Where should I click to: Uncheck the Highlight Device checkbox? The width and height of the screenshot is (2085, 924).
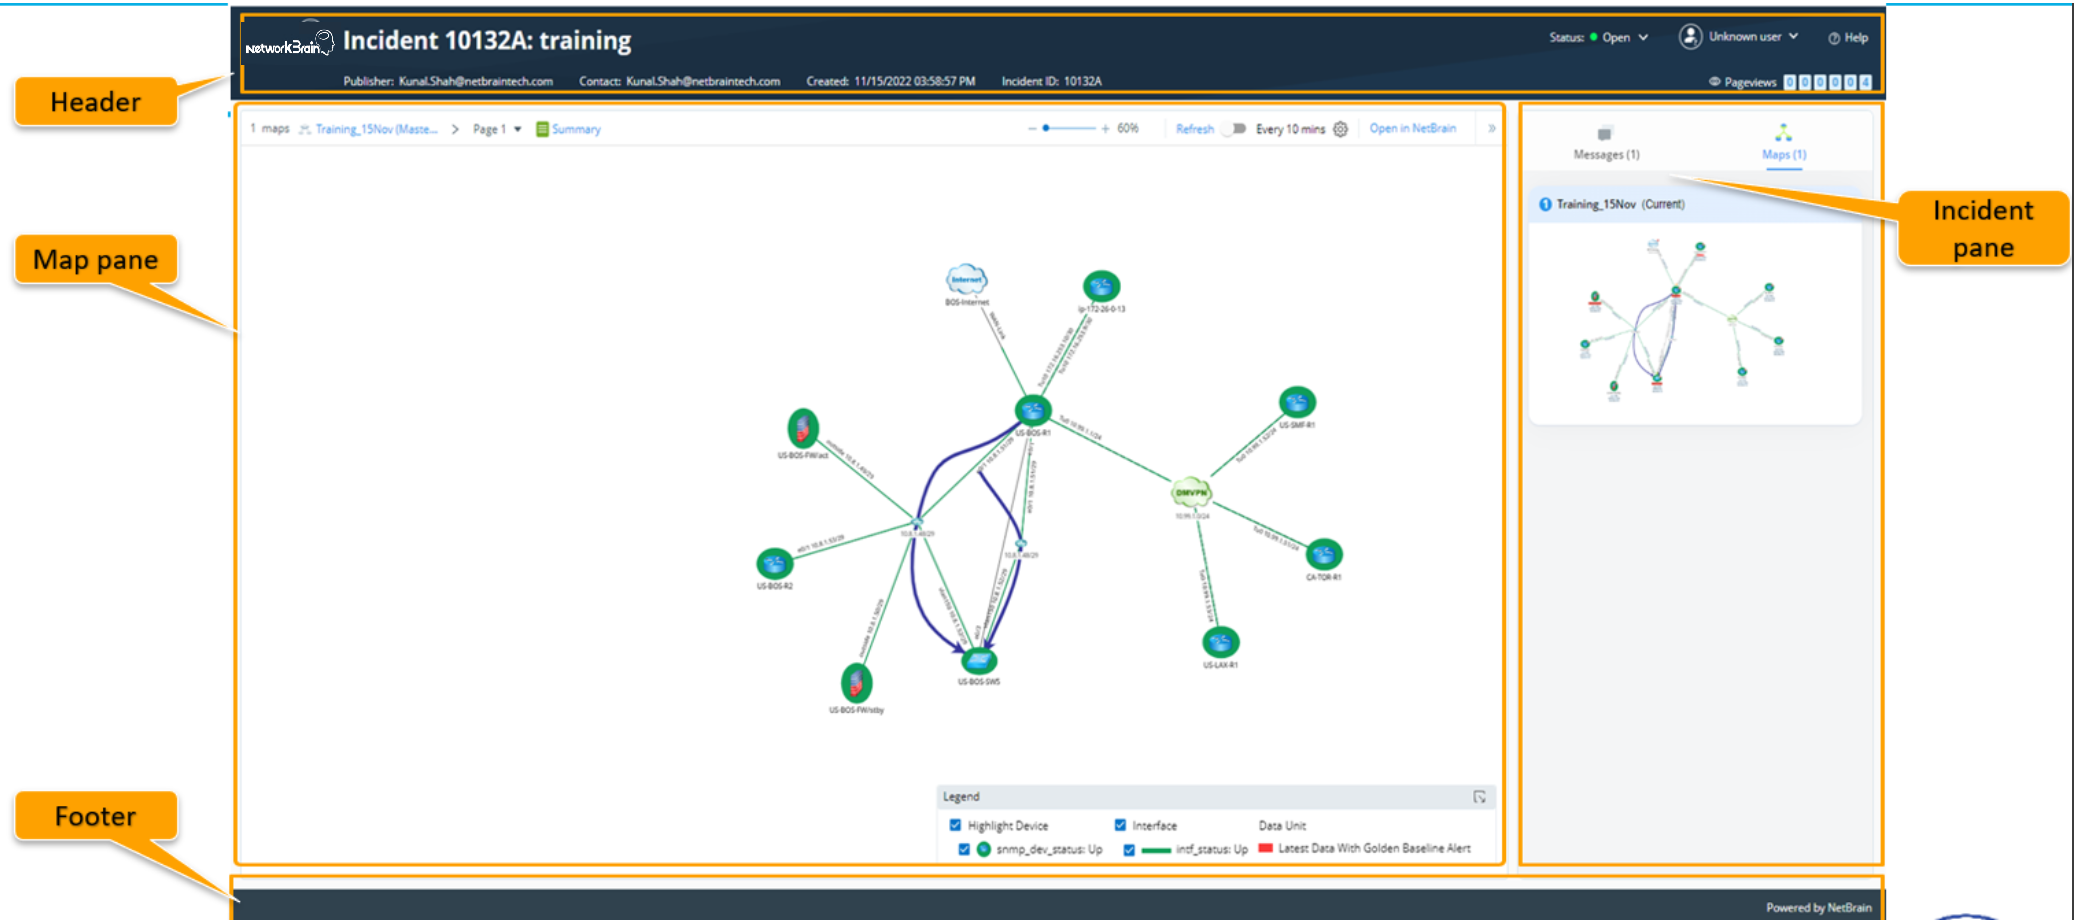(x=955, y=825)
